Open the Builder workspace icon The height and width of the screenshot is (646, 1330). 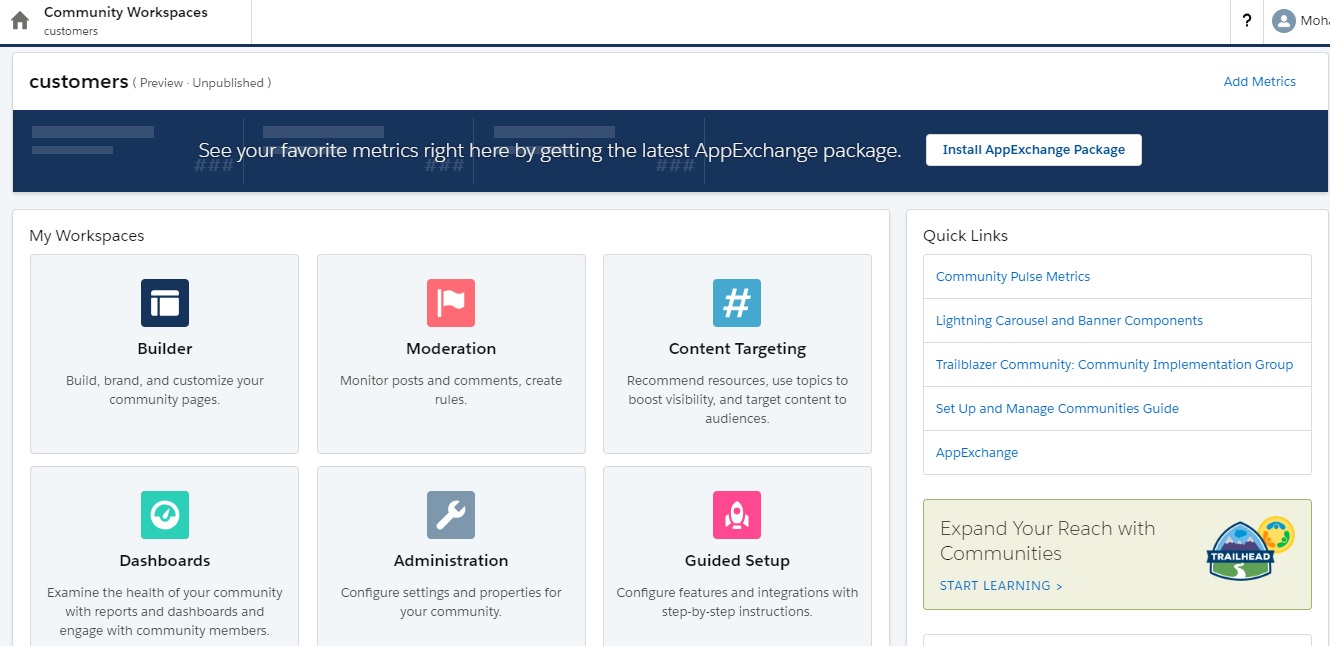(164, 302)
